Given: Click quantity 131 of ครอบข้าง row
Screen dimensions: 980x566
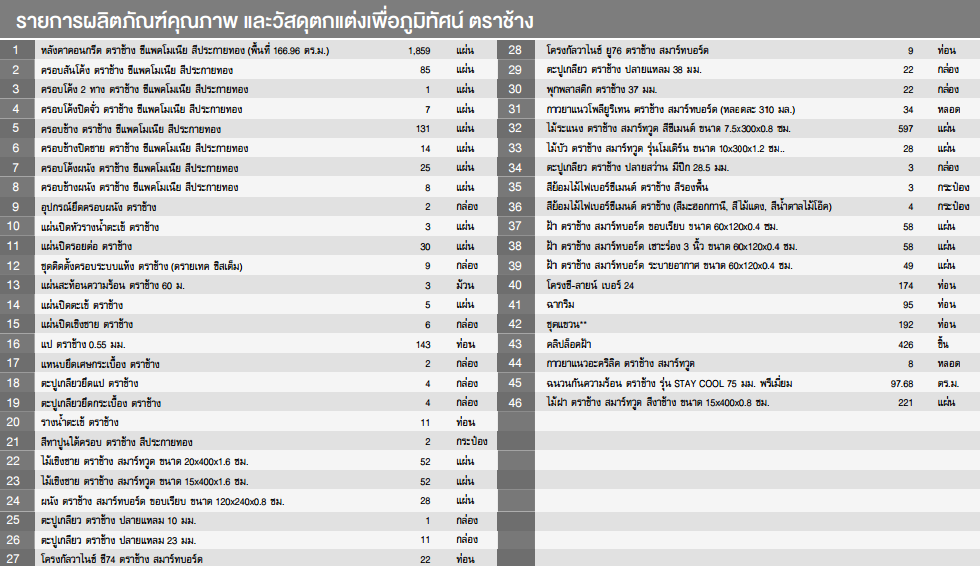Looking at the screenshot, I should point(422,129).
